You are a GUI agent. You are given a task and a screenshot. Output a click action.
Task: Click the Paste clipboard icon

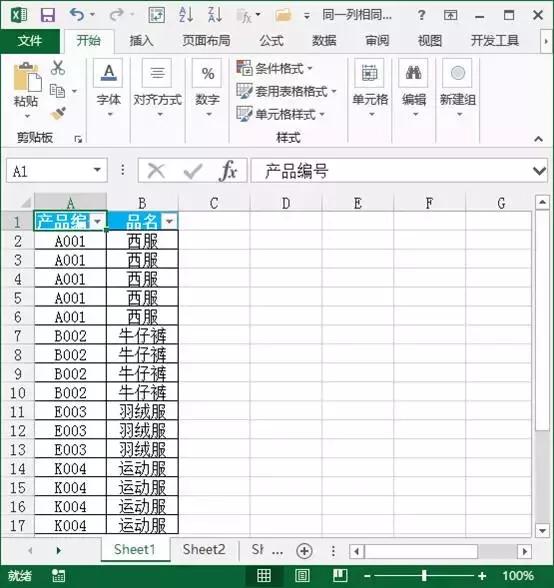(x=27, y=77)
